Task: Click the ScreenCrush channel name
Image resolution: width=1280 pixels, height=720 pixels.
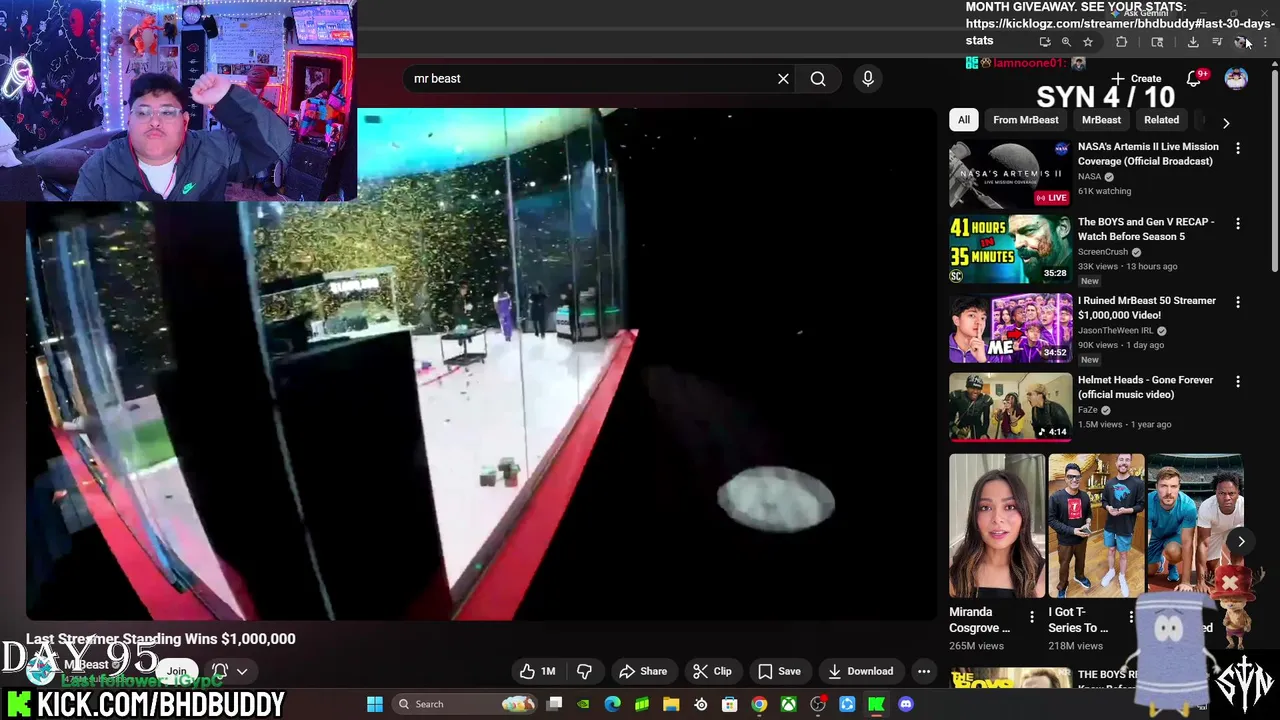Action: 1102,252
